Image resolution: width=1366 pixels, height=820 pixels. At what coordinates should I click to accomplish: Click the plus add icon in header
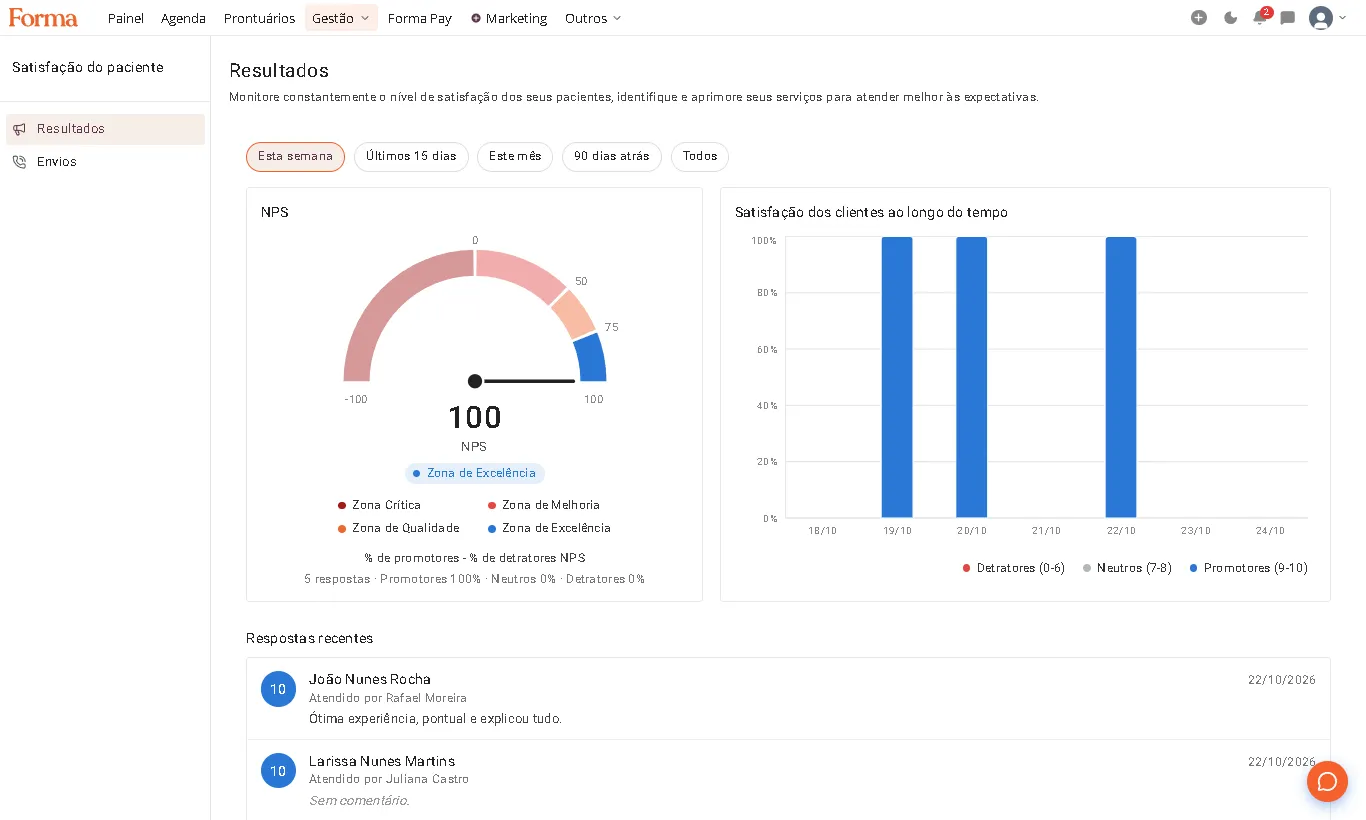pos(1199,18)
